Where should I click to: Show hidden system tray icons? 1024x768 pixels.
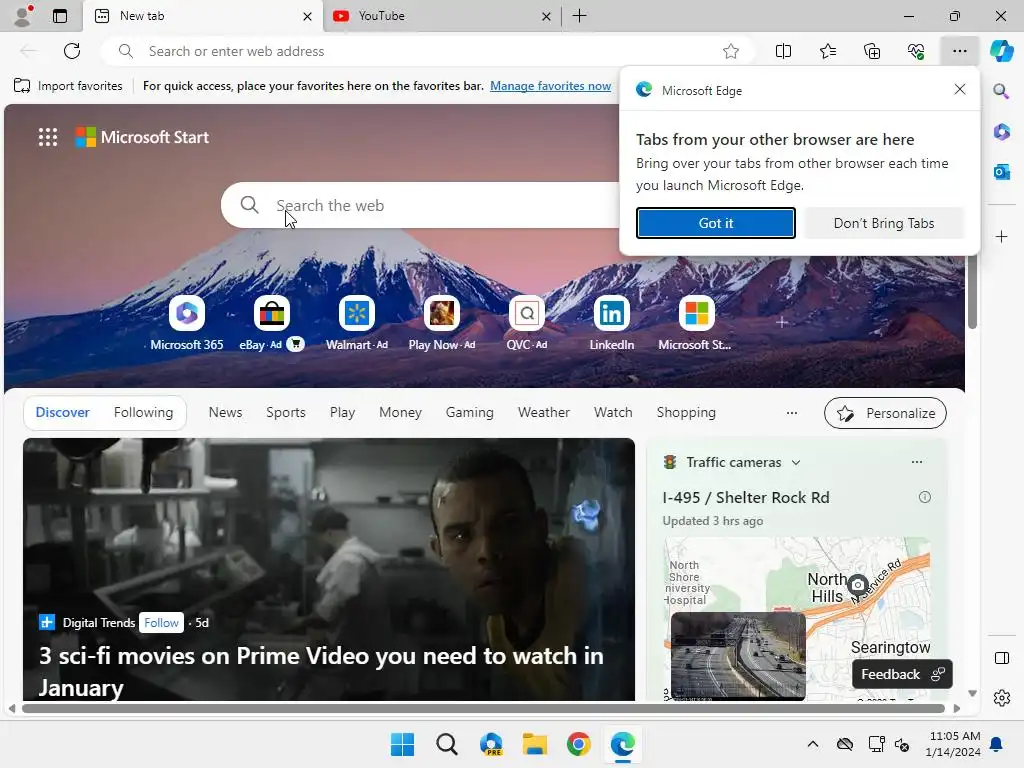click(x=812, y=744)
